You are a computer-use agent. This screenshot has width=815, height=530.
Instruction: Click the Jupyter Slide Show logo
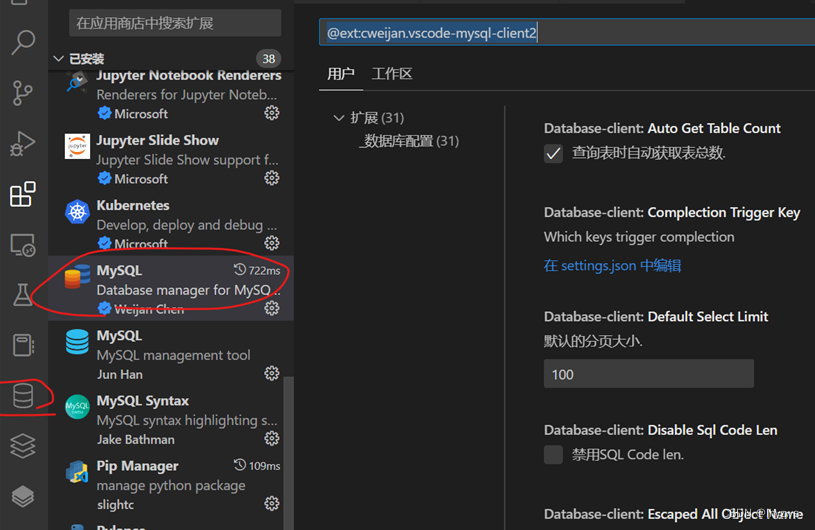77,147
